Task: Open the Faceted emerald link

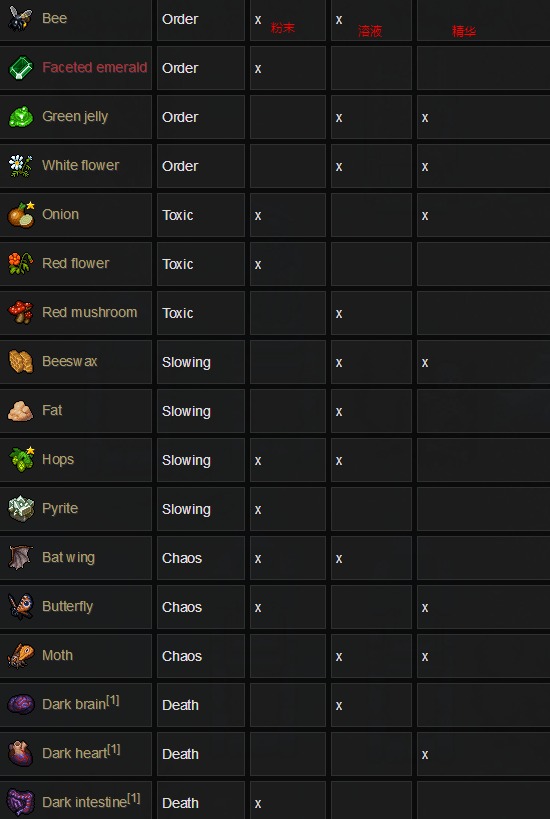Action: (x=95, y=67)
